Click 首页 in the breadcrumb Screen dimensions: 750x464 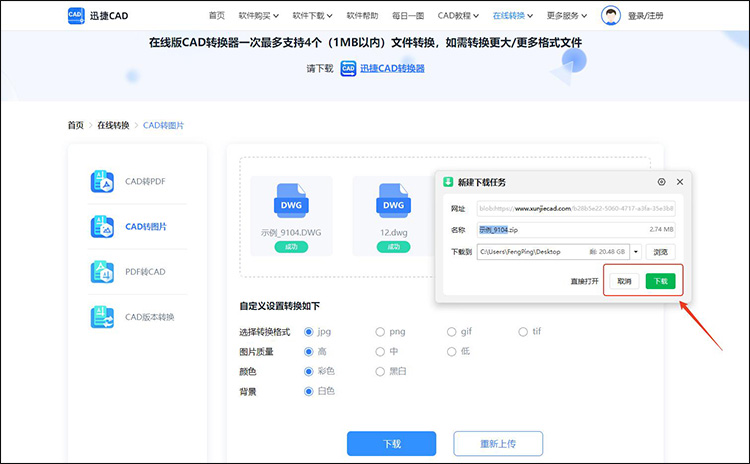(76, 125)
